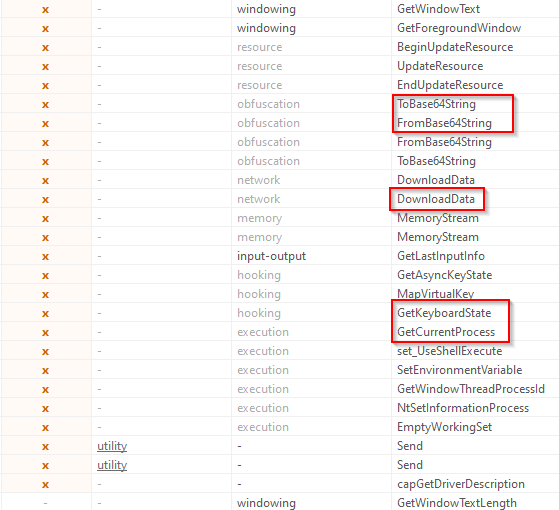Click the x flag in the UpdateResource row
The width and height of the screenshot is (559, 510).
[x=45, y=67]
